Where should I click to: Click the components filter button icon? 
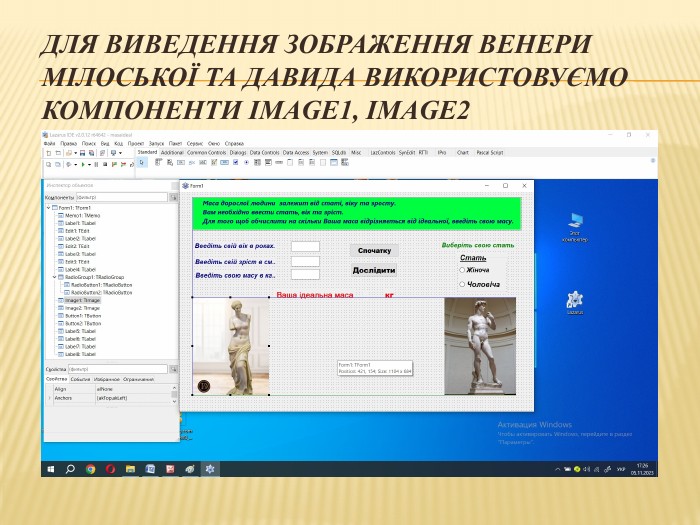tap(173, 197)
